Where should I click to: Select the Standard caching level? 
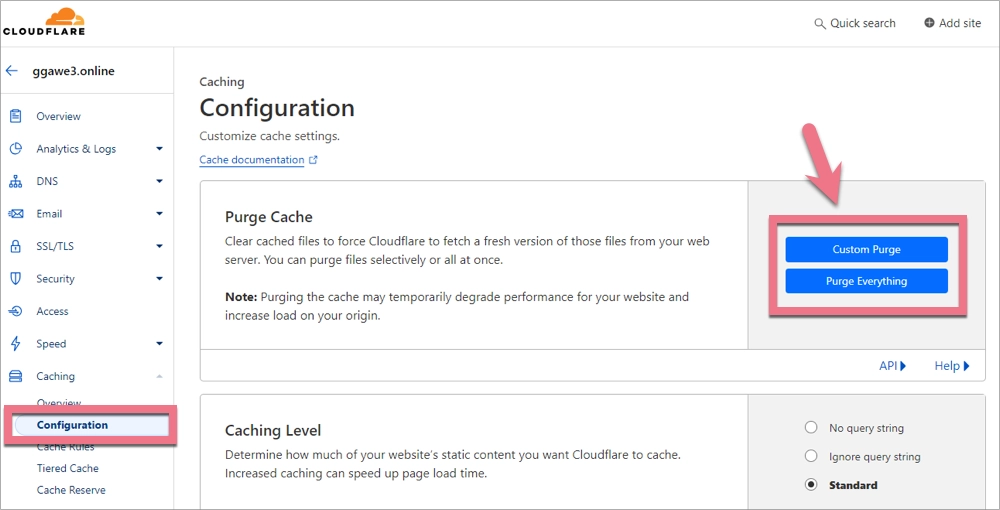click(811, 485)
